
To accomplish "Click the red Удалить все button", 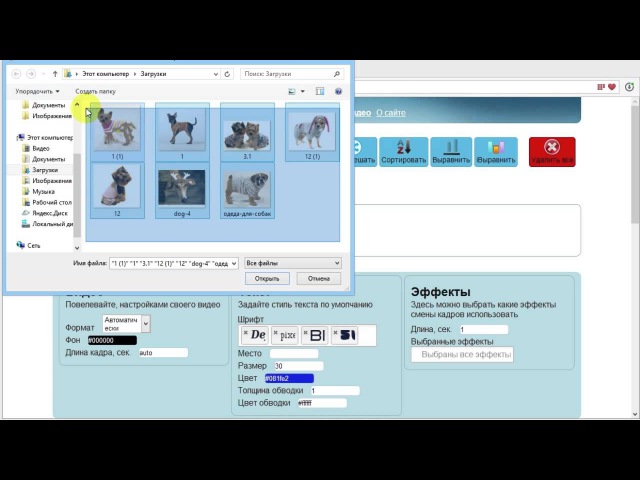I will 552,152.
